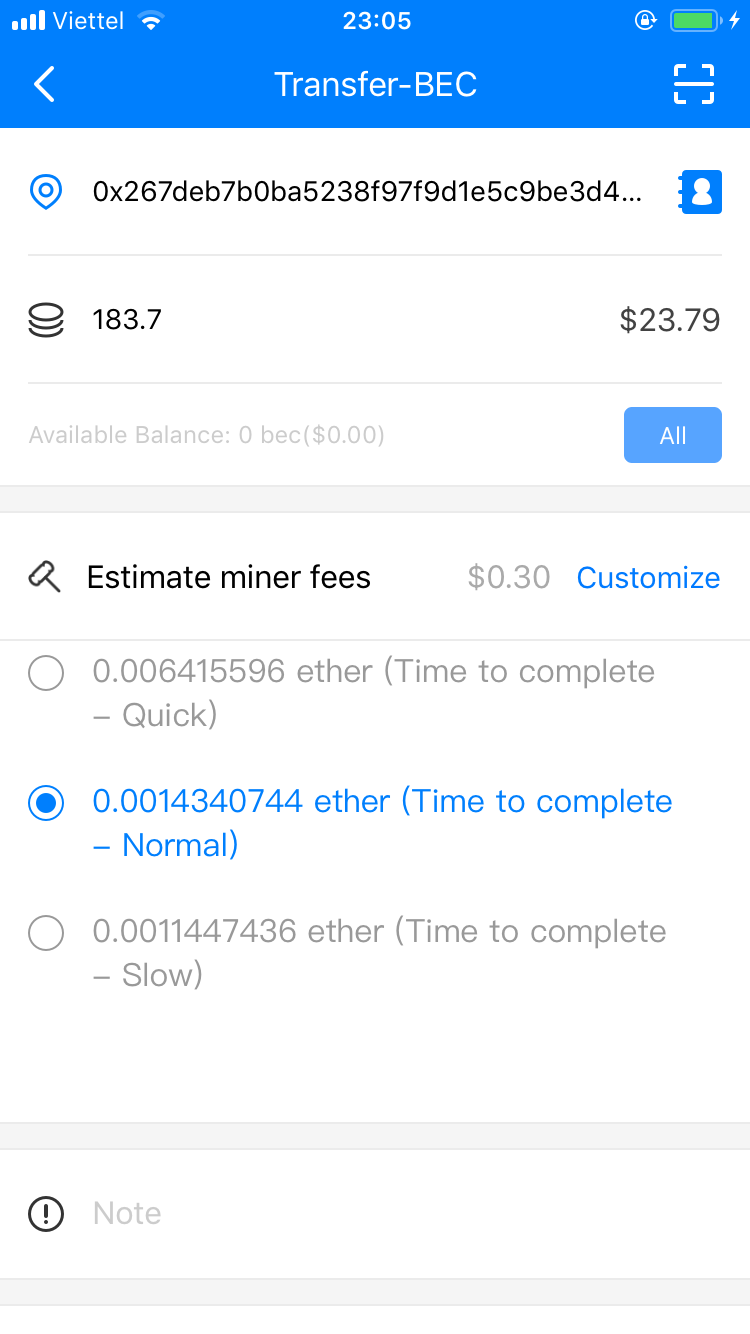Tap the back arrow icon

pyautogui.click(x=45, y=84)
